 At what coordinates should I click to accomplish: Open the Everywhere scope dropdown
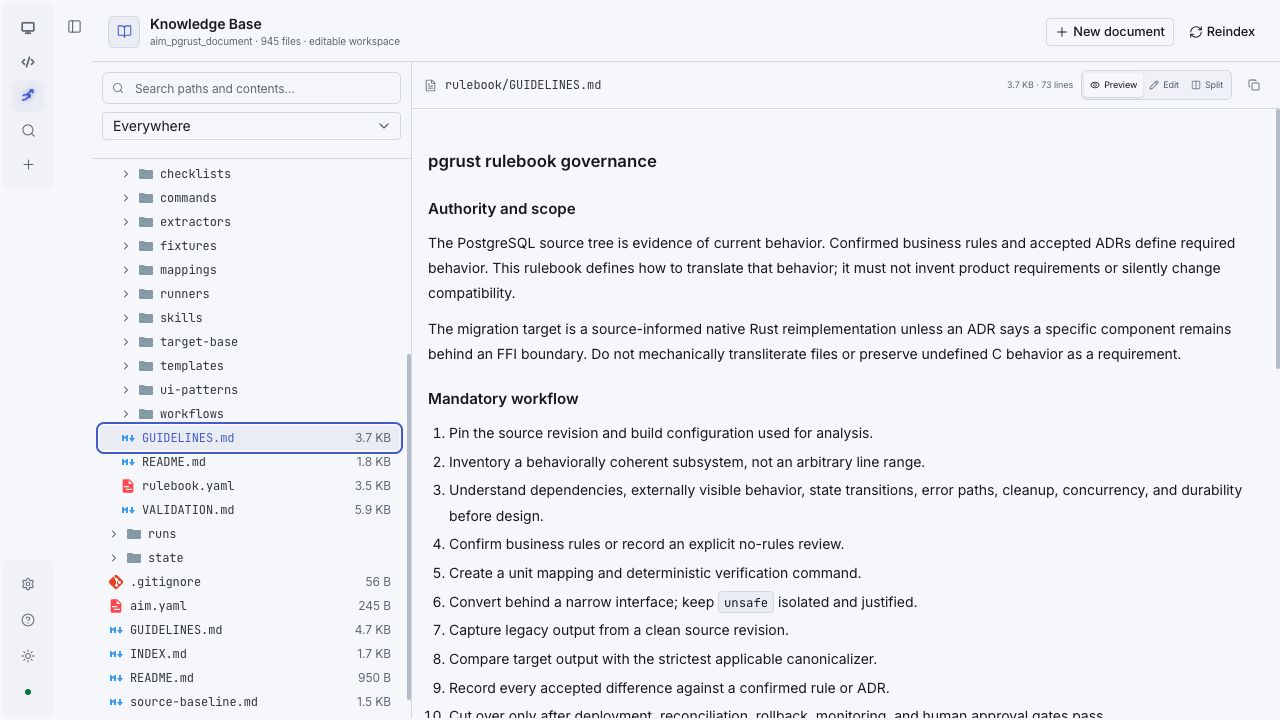click(x=251, y=126)
